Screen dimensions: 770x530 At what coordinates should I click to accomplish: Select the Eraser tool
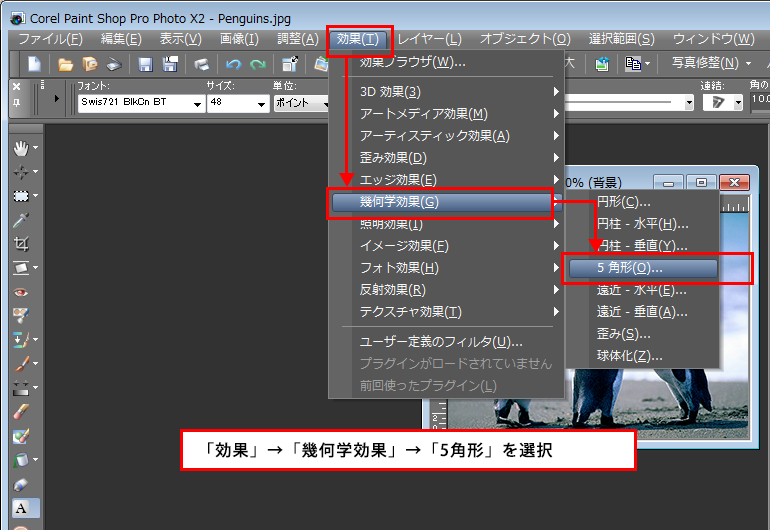click(21, 412)
